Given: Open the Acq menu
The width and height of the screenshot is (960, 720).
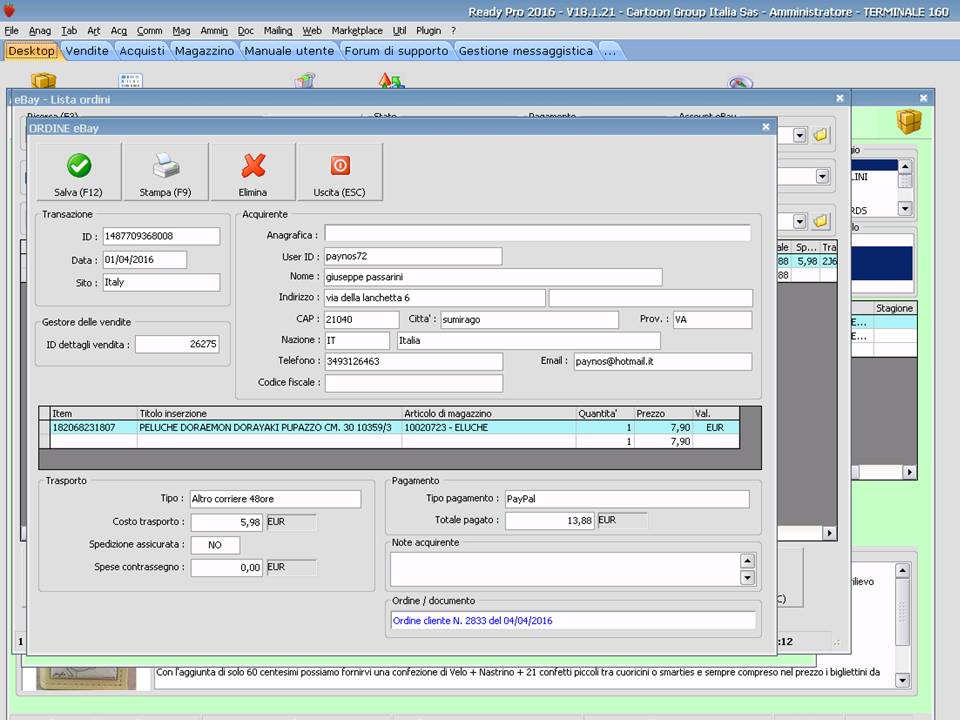Looking at the screenshot, I should [119, 31].
